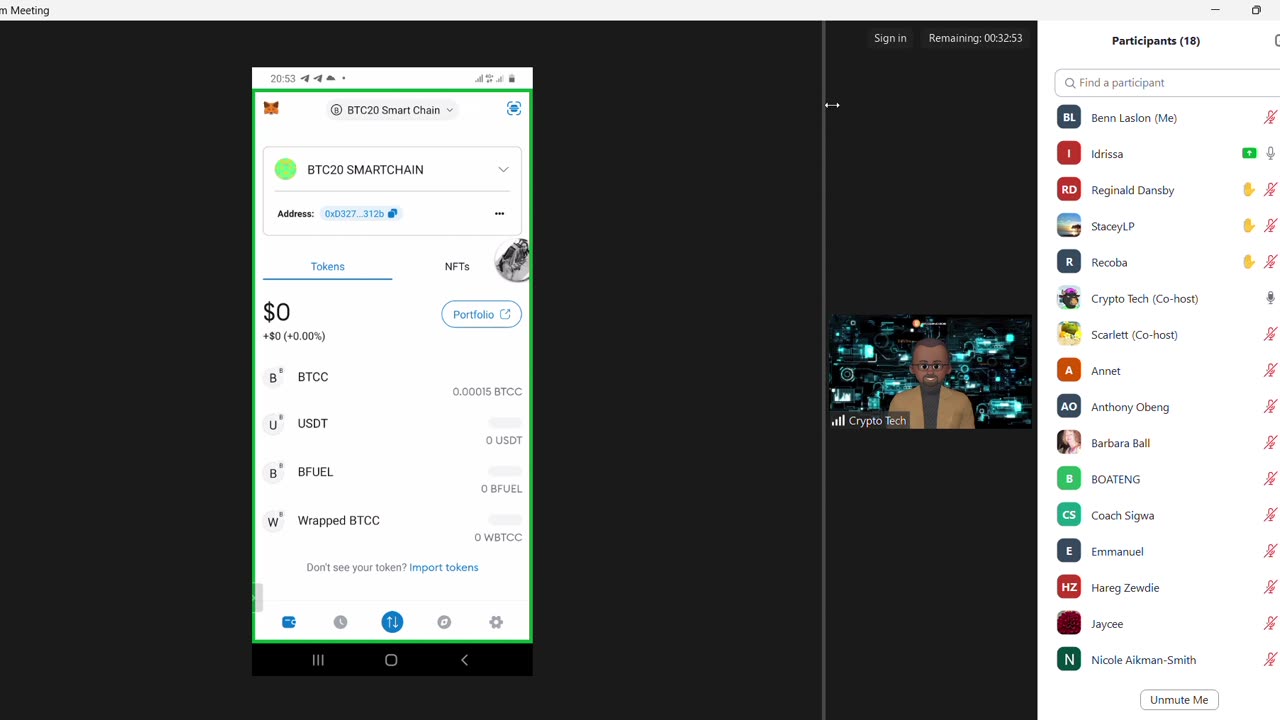Click the Sign in button

click(x=890, y=38)
